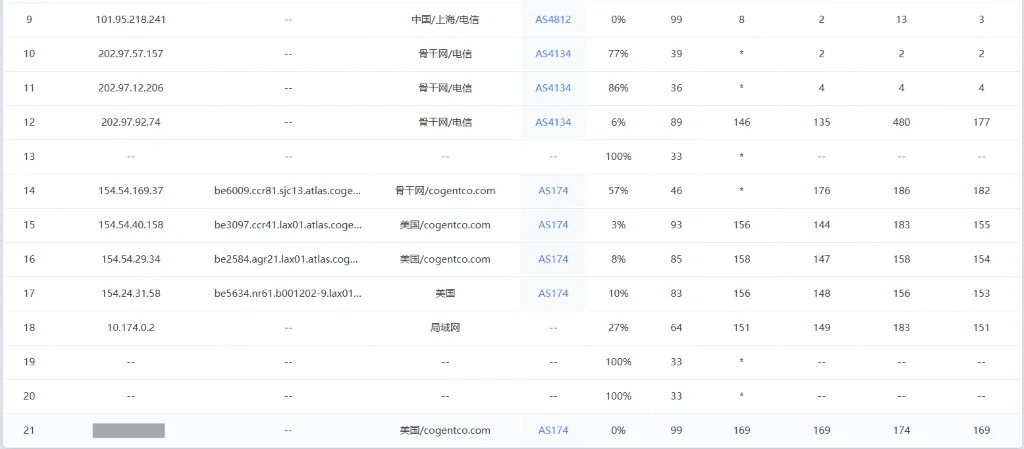This screenshot has width=1024, height=449.
Task: Click 骨干网/电信 in hop 12 row
Action: [445, 122]
